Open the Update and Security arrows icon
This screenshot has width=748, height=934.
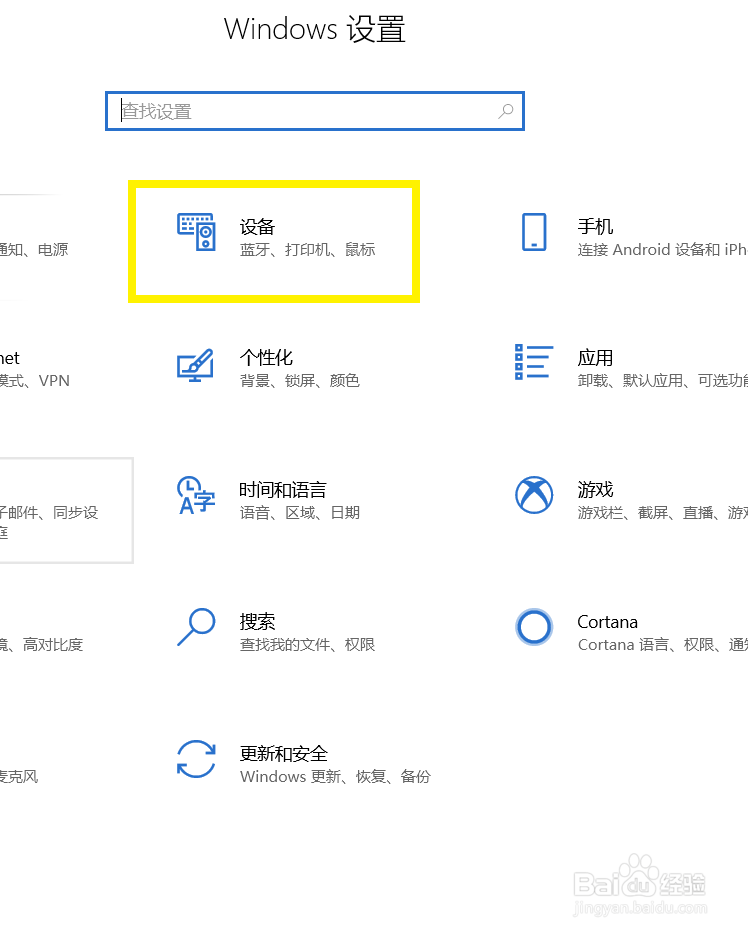[196, 759]
